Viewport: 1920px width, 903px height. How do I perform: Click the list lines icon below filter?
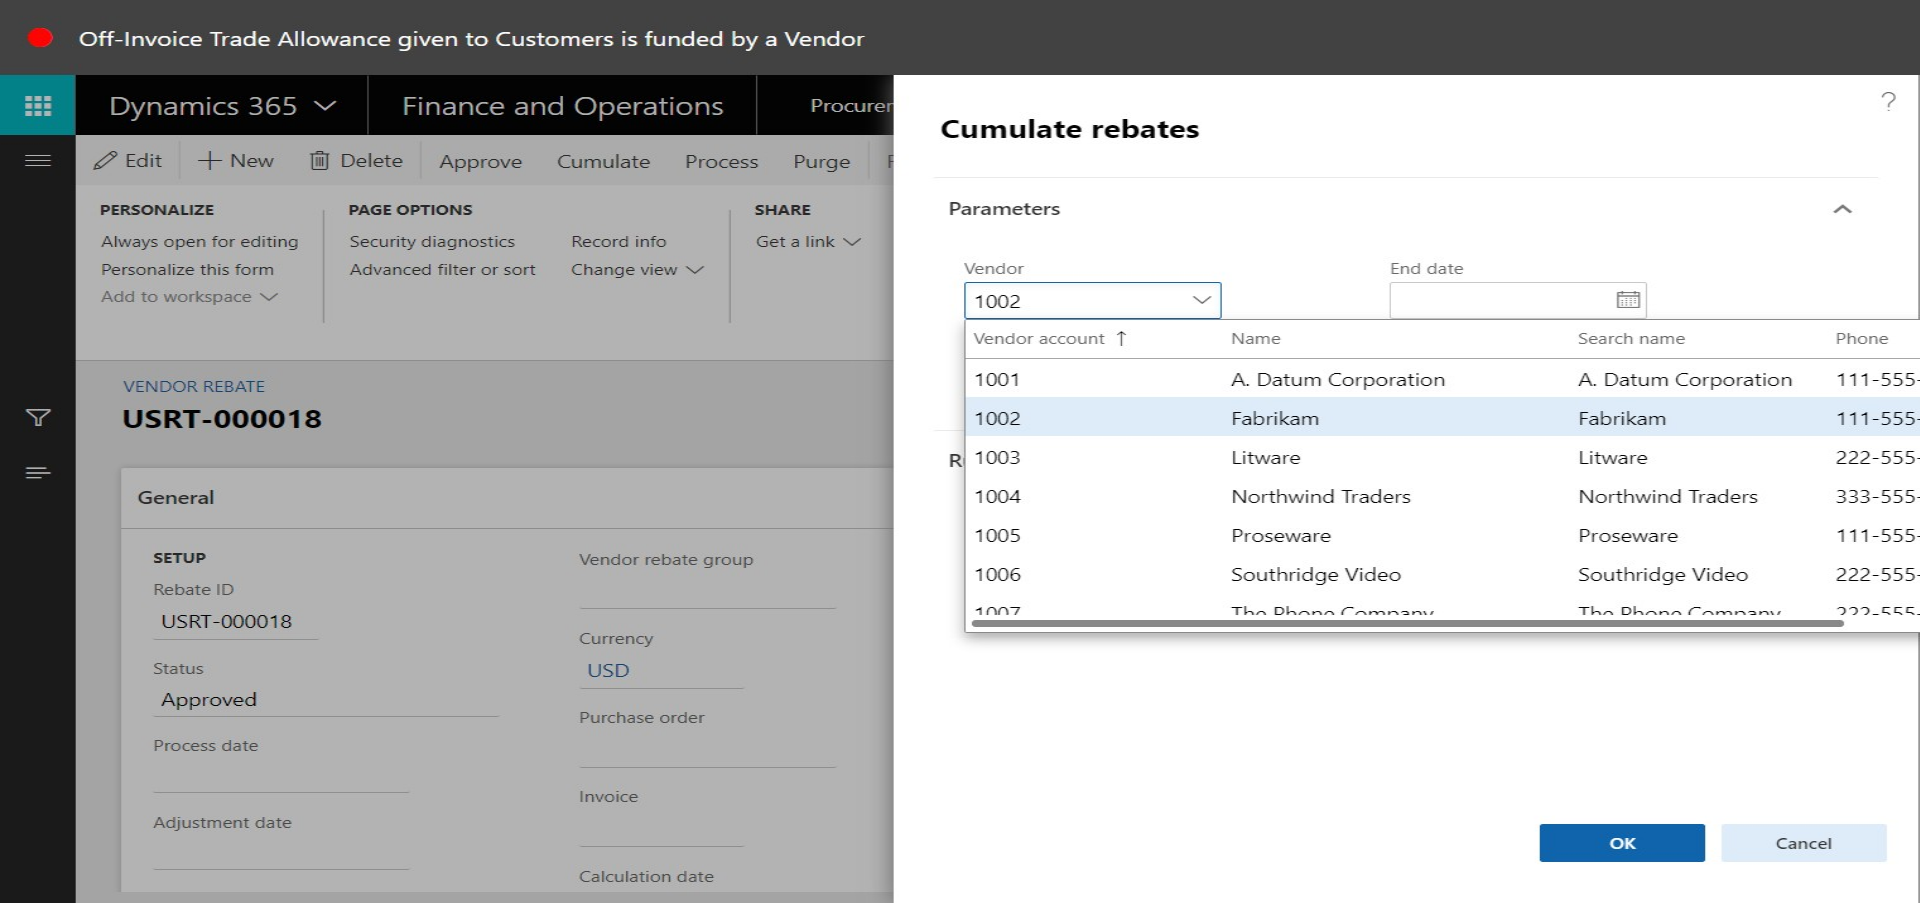37,473
